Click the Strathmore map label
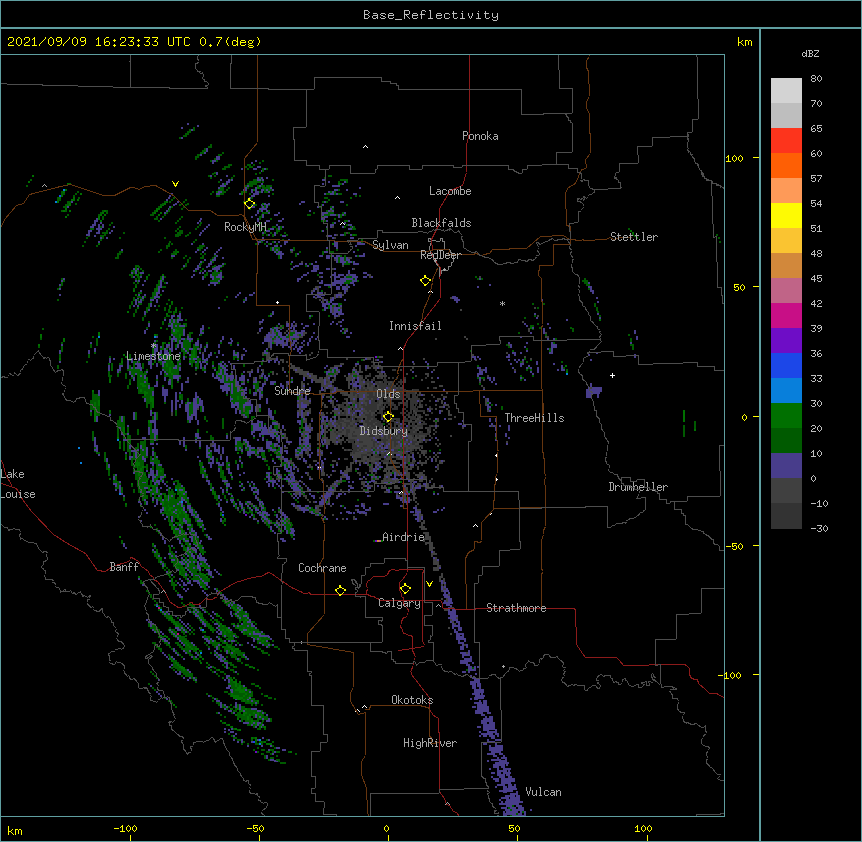 coord(516,608)
